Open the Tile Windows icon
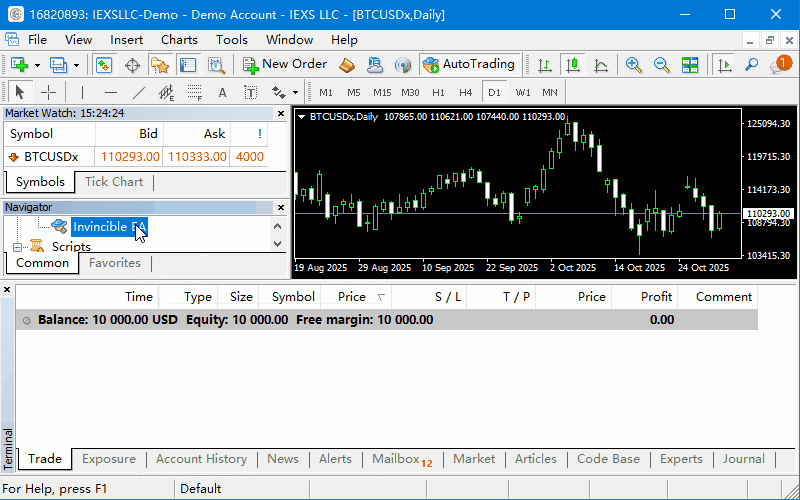The image size is (800, 500). click(x=690, y=65)
